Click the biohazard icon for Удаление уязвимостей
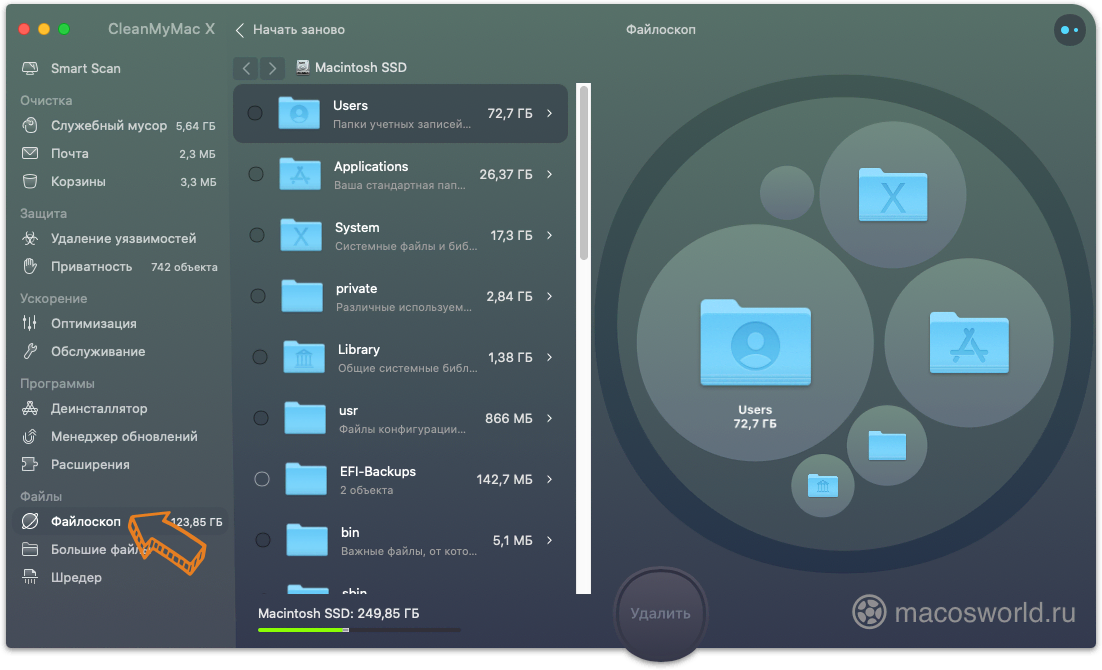The width and height of the screenshot is (1102, 670). (x=30, y=238)
